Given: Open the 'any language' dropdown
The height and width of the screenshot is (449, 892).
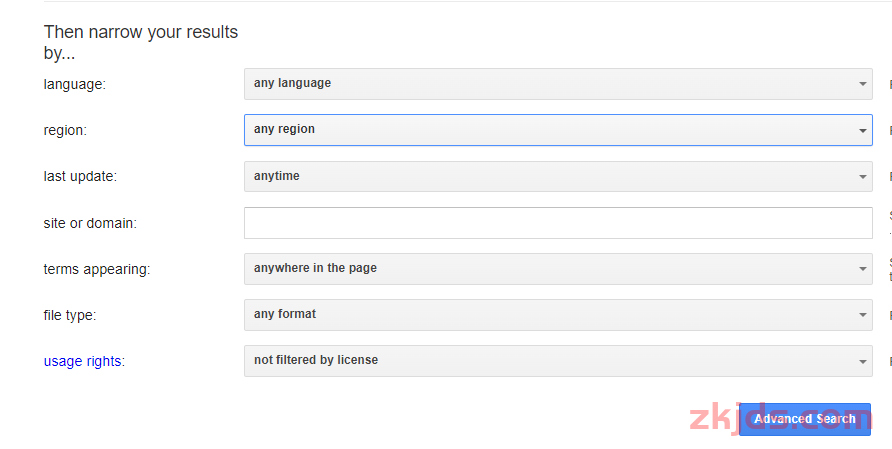Looking at the screenshot, I should click(558, 84).
